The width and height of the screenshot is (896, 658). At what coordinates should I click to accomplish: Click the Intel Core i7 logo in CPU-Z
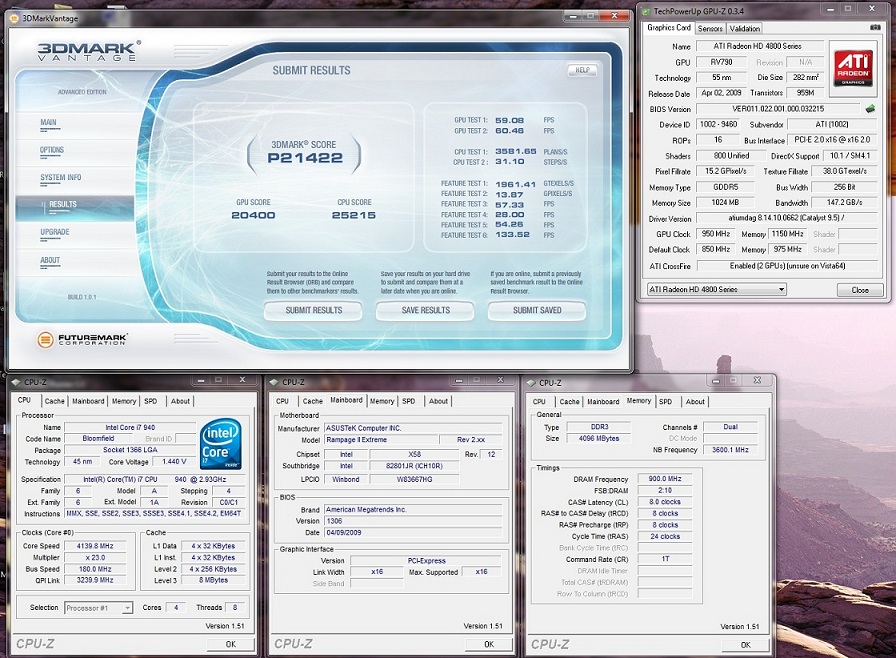tap(221, 444)
